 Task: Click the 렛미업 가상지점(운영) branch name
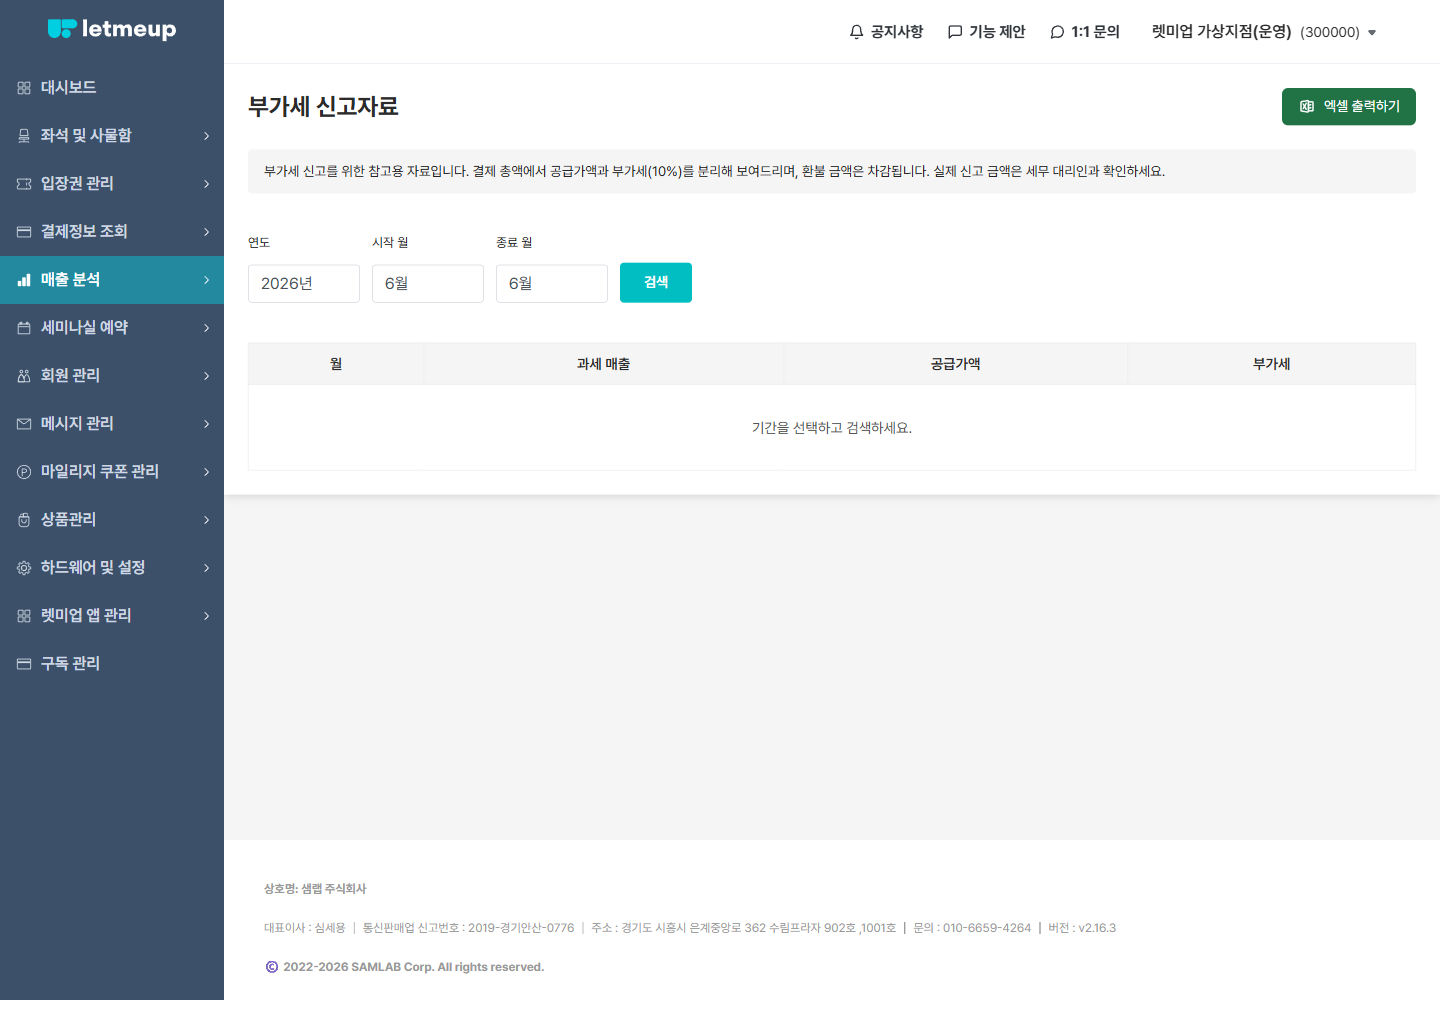click(1221, 32)
